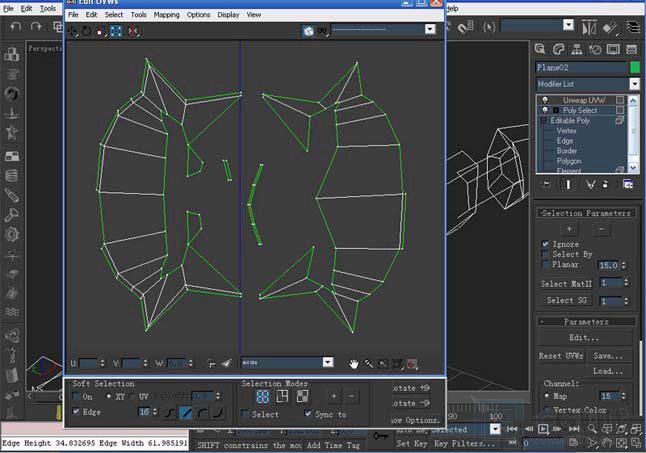Open the All IDs dropdown

[x=328, y=362]
